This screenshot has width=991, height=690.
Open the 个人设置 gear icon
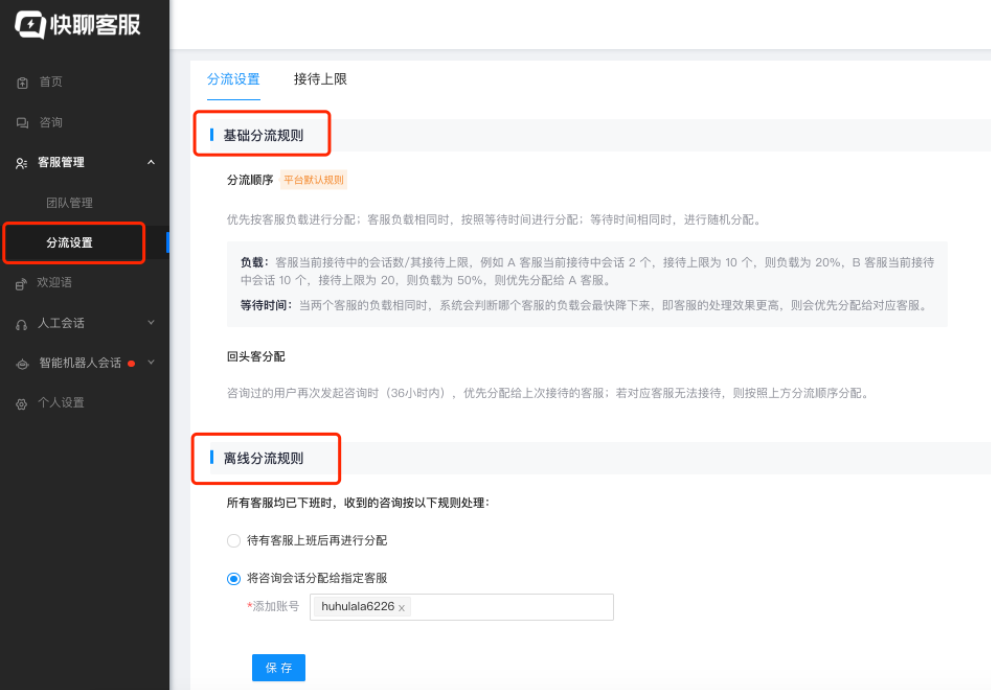click(20, 403)
